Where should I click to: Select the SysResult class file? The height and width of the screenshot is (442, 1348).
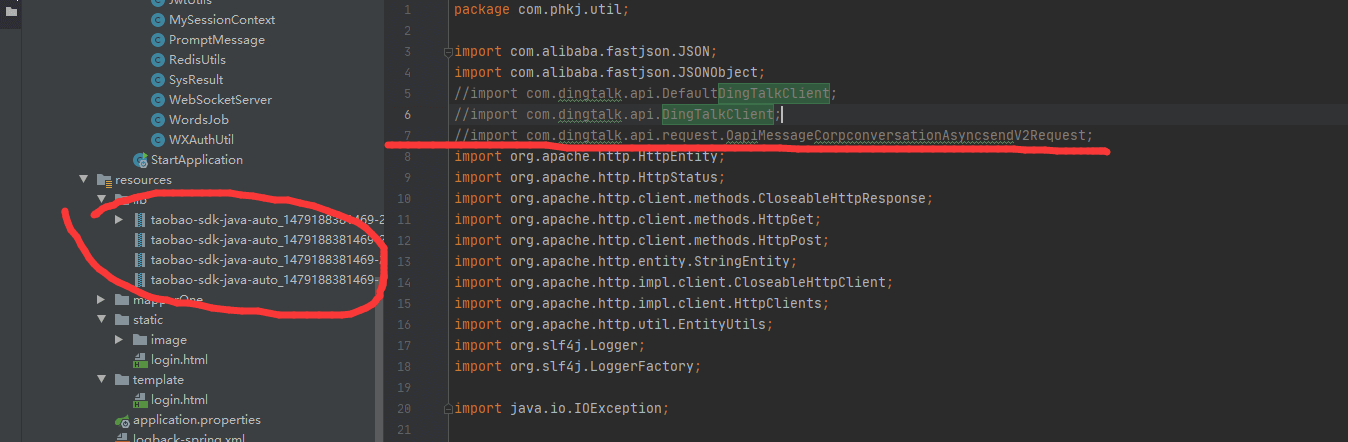tap(196, 80)
